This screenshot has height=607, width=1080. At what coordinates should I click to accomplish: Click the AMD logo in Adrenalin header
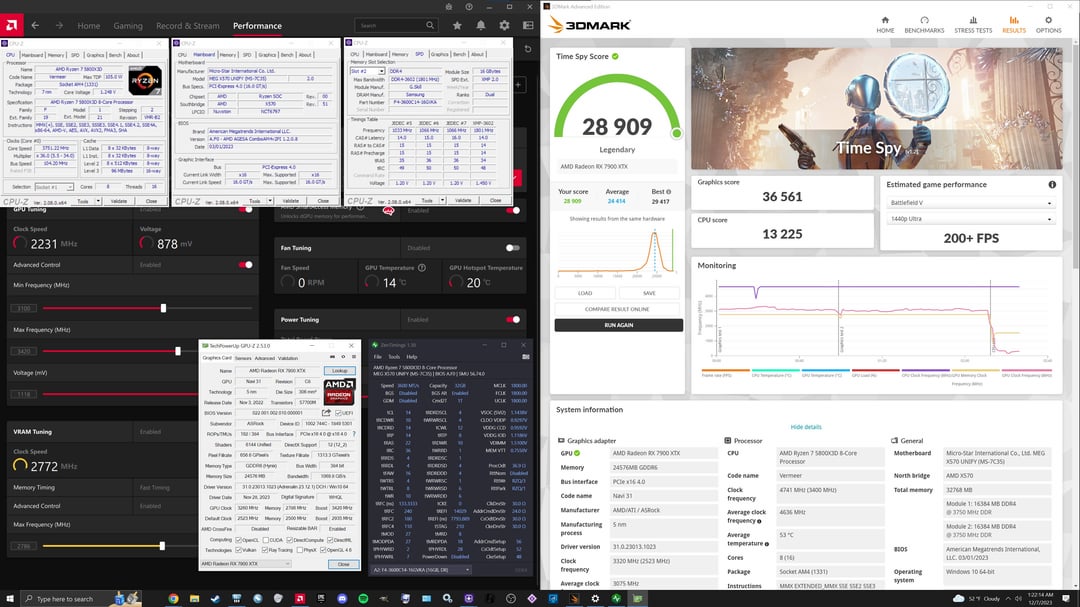11,25
